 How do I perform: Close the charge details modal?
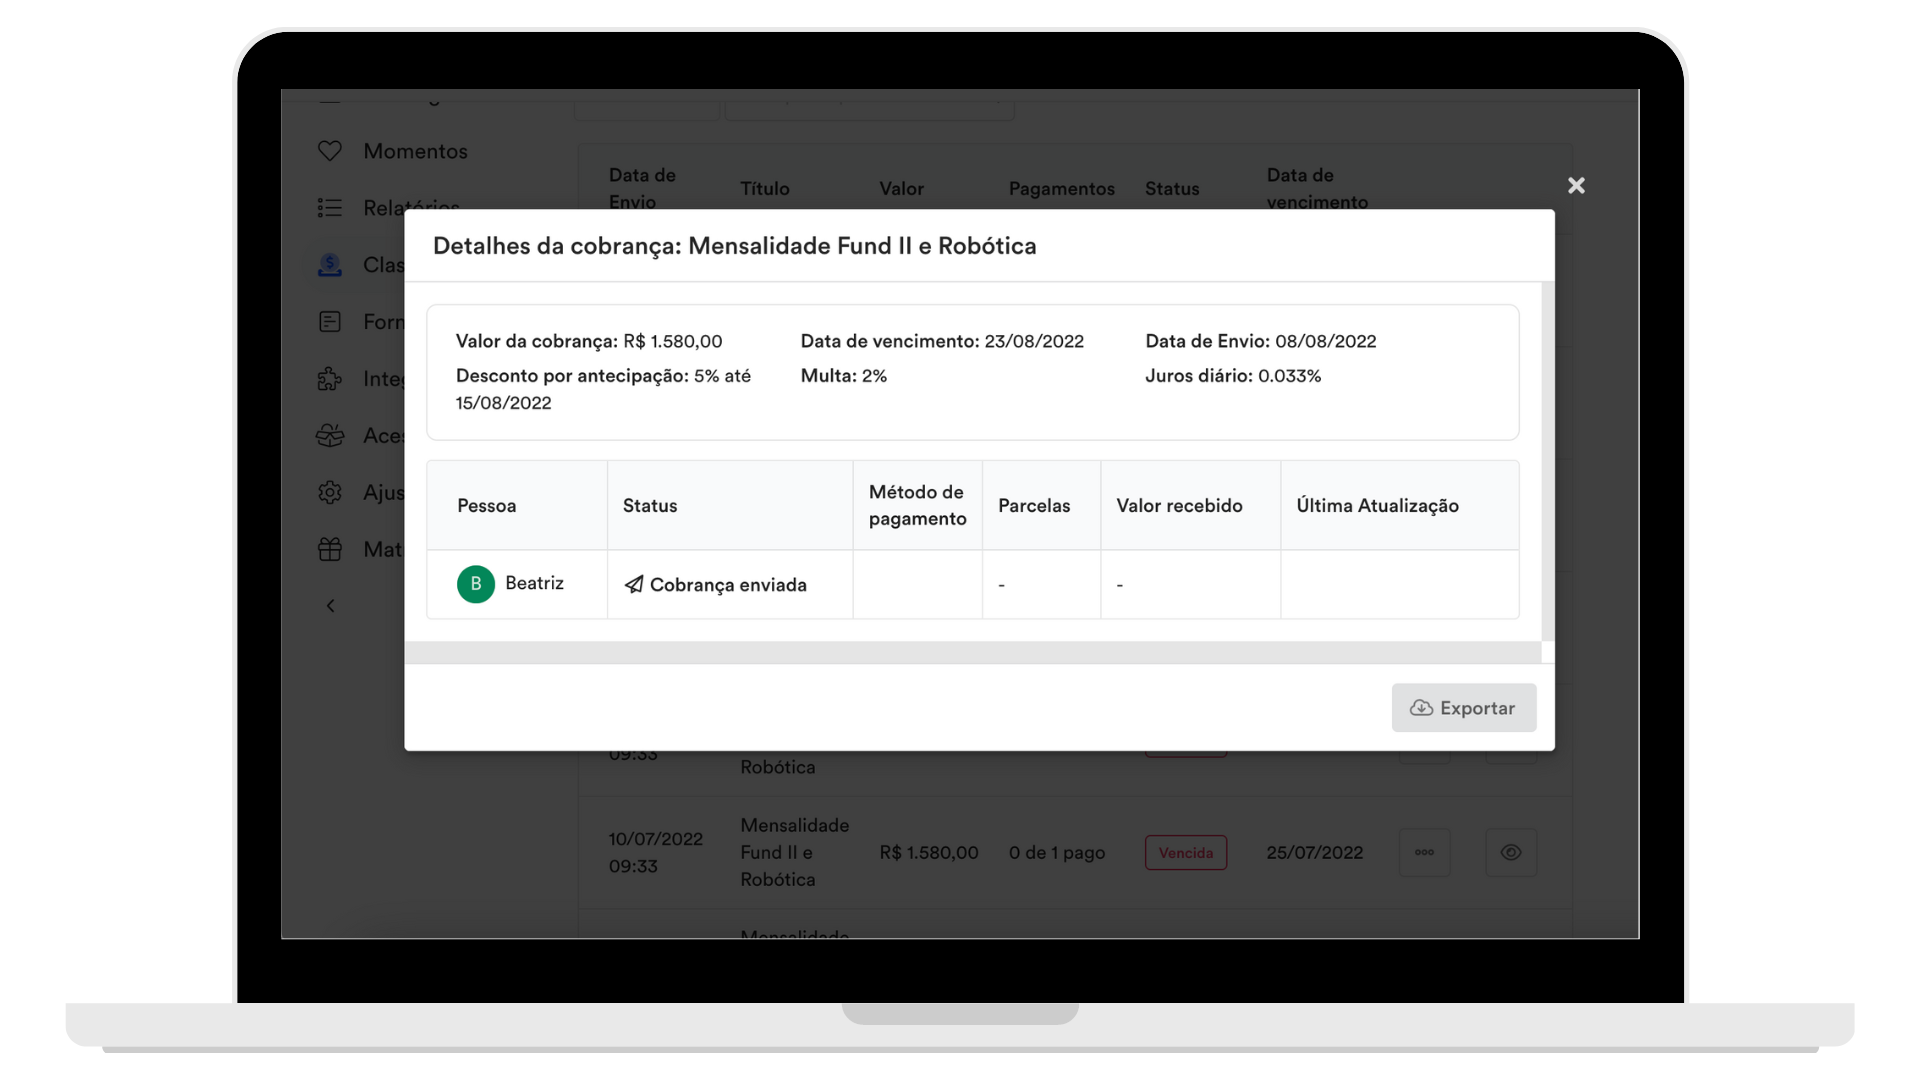click(x=1576, y=185)
